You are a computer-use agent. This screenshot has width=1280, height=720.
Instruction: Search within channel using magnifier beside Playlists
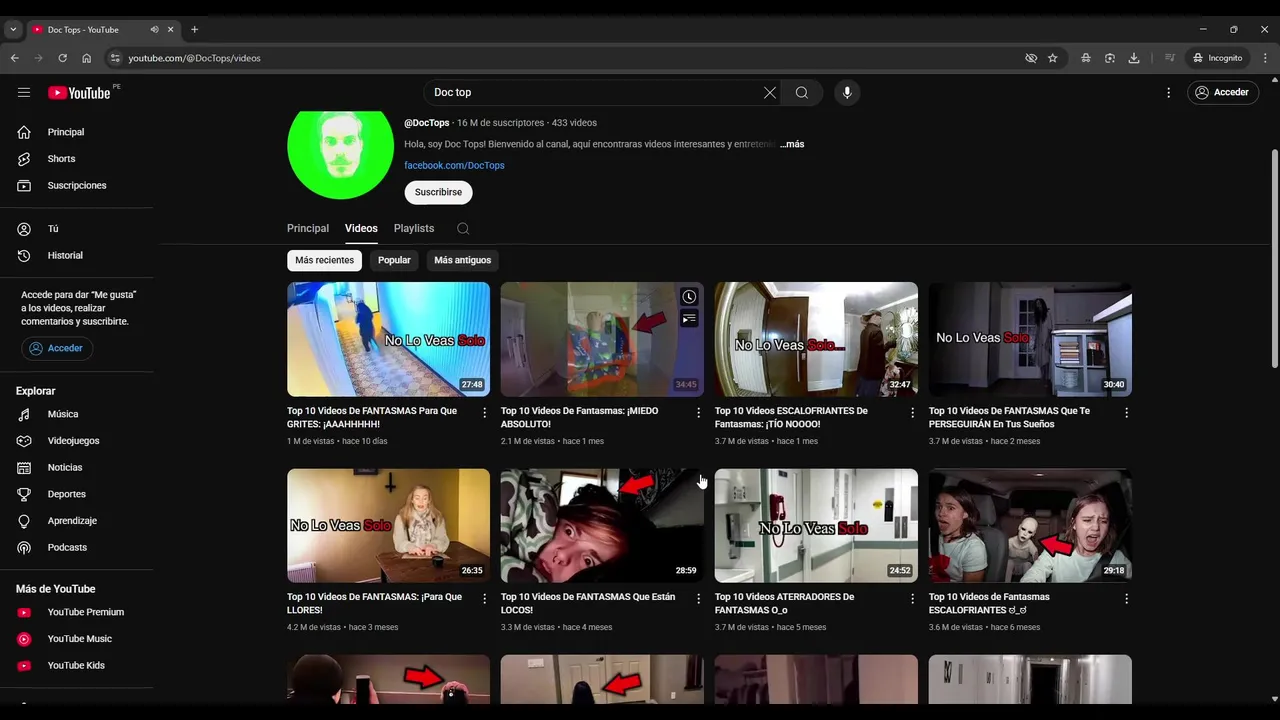[463, 228]
